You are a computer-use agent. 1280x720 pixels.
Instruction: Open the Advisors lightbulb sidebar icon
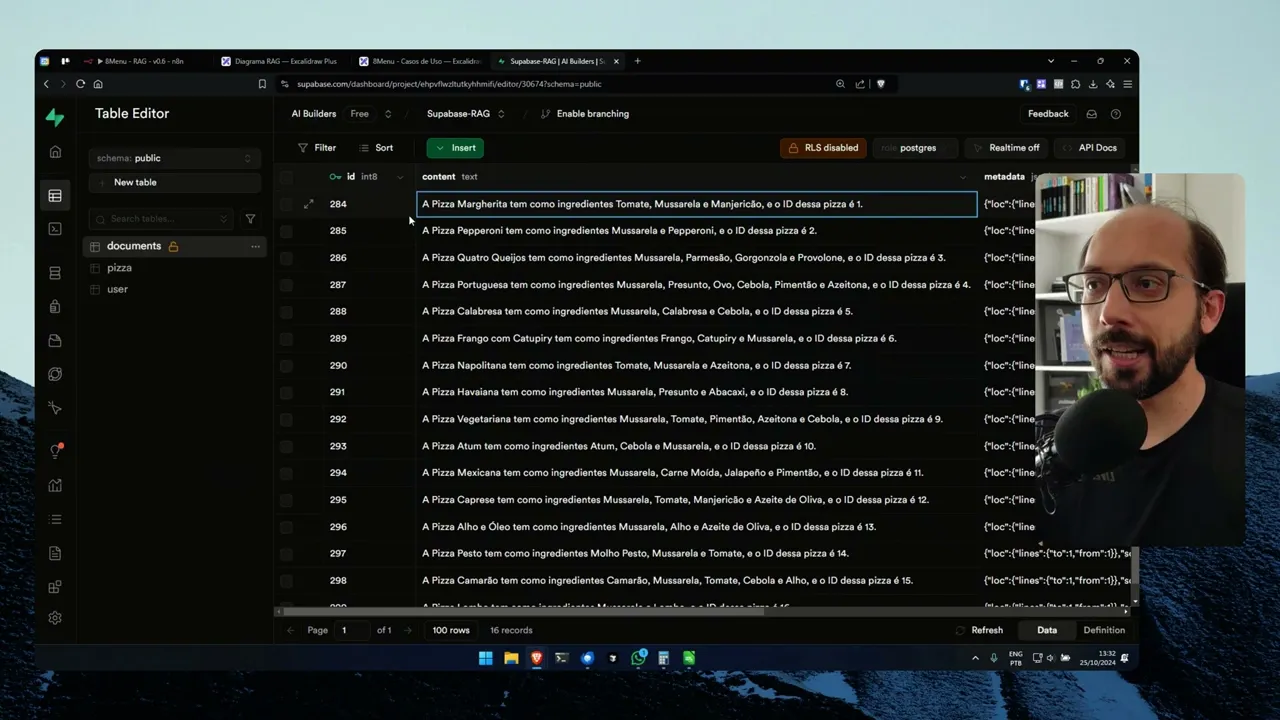[x=55, y=451]
